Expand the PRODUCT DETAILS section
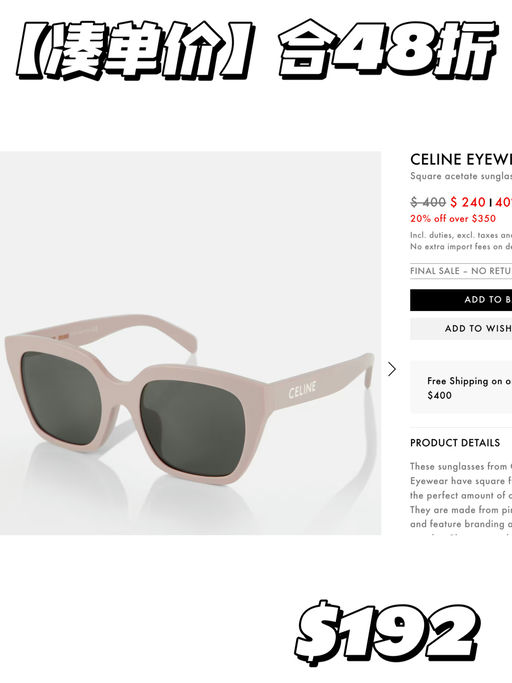Viewport: 512px width, 683px height. click(x=454, y=443)
